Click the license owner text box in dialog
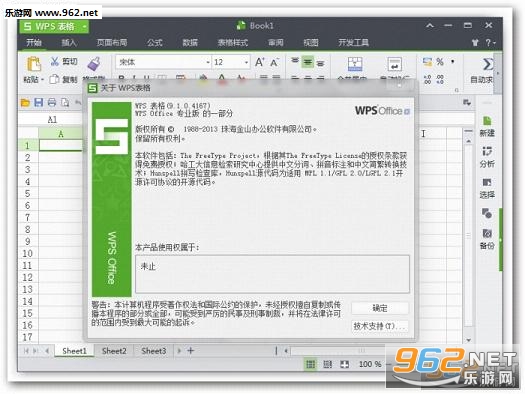 click(x=272, y=274)
